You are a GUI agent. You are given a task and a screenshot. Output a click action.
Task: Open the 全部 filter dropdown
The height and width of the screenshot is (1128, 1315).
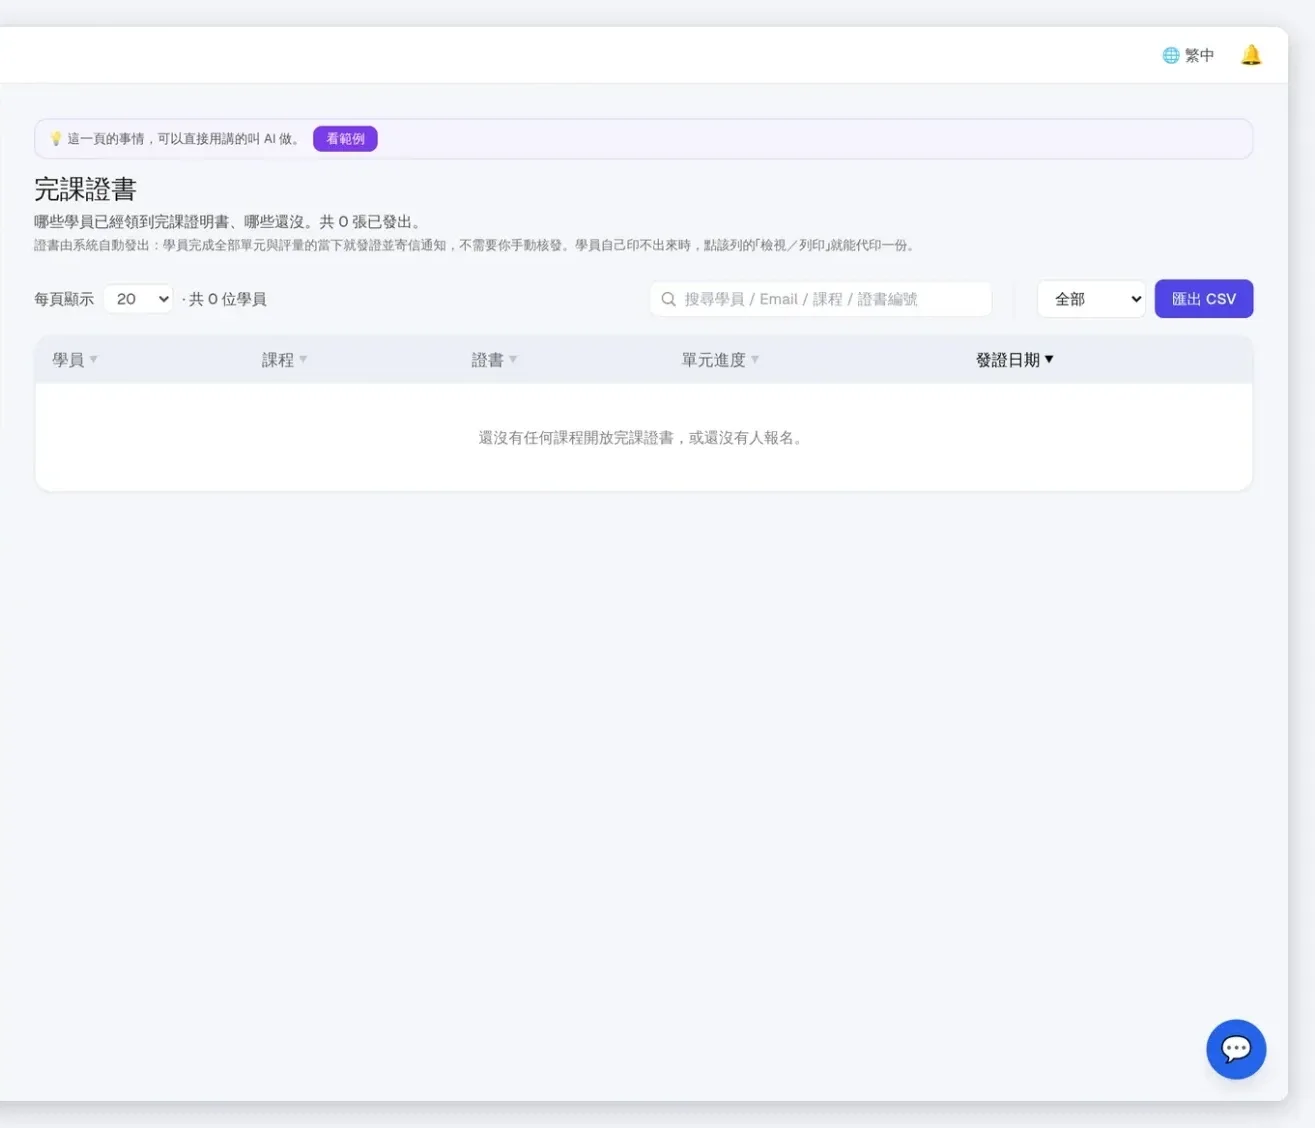pyautogui.click(x=1091, y=299)
